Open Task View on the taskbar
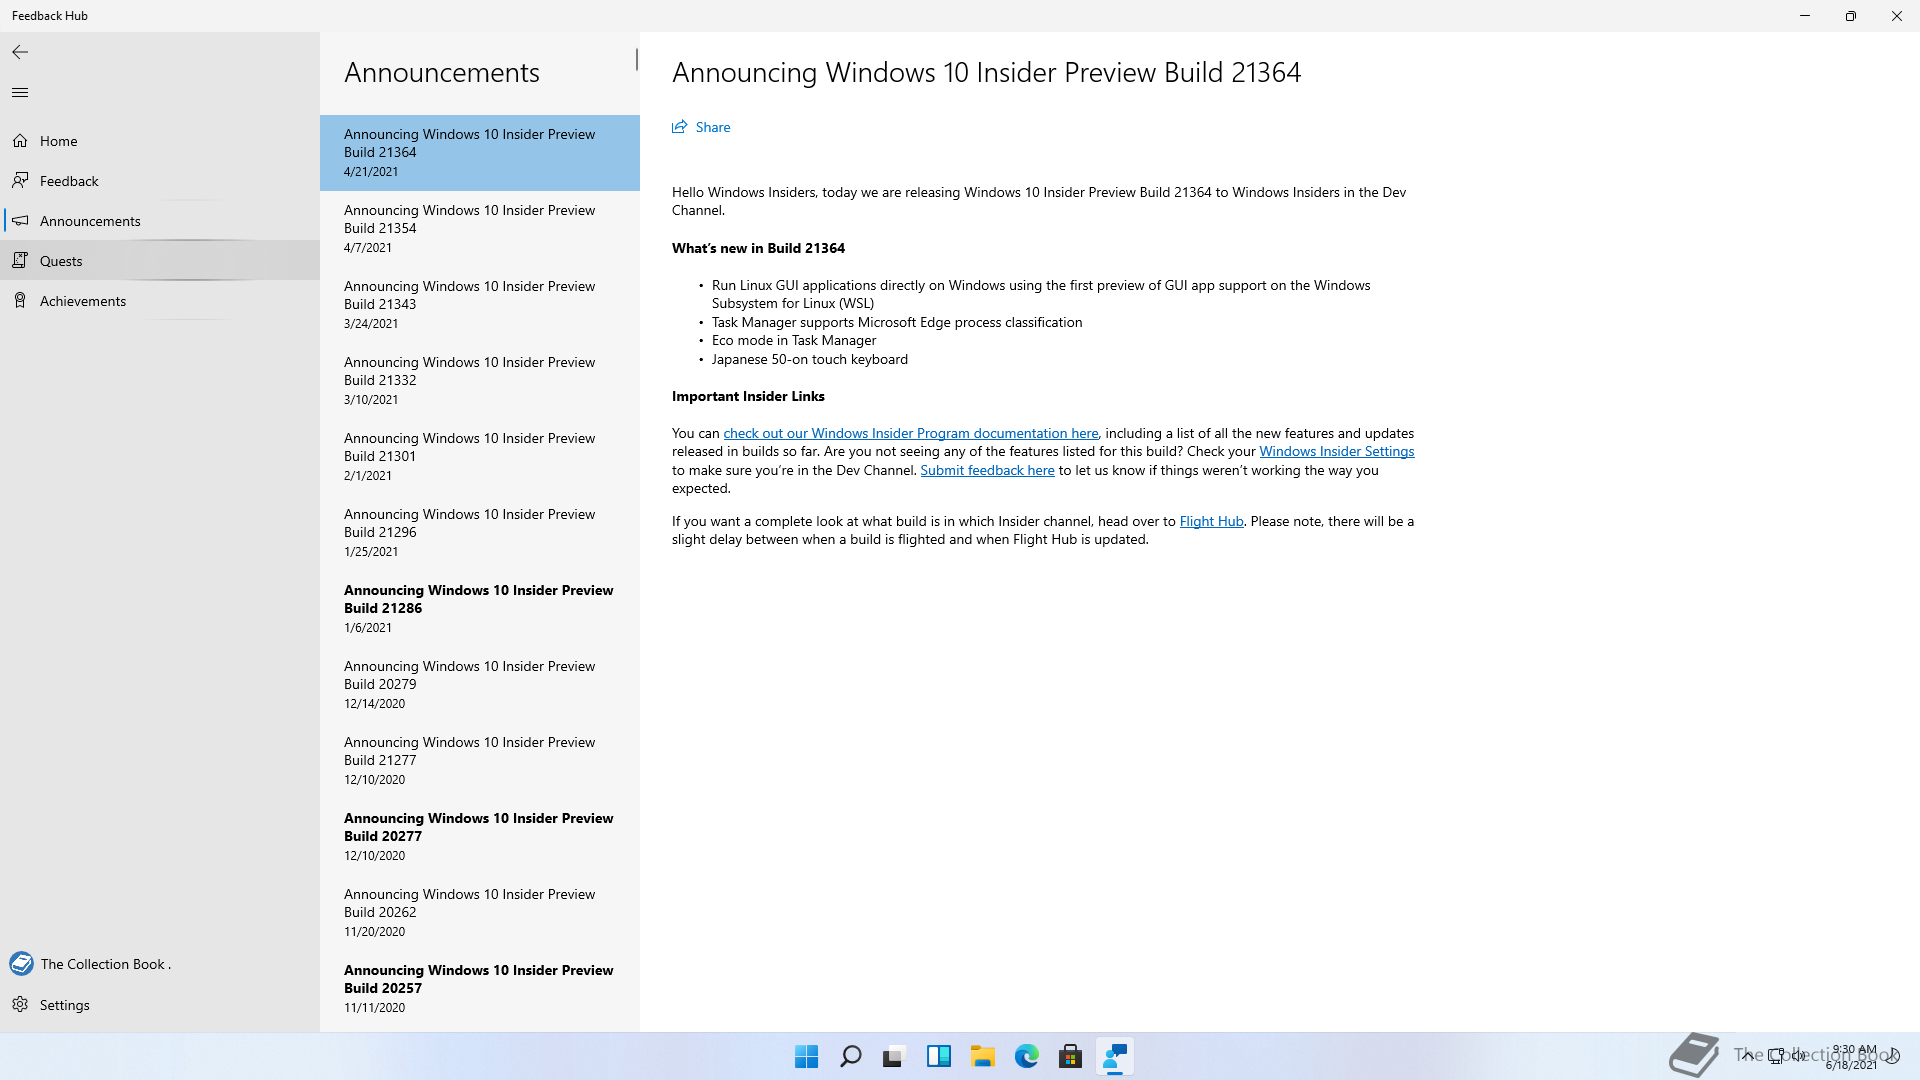The height and width of the screenshot is (1080, 1920). tap(894, 1057)
